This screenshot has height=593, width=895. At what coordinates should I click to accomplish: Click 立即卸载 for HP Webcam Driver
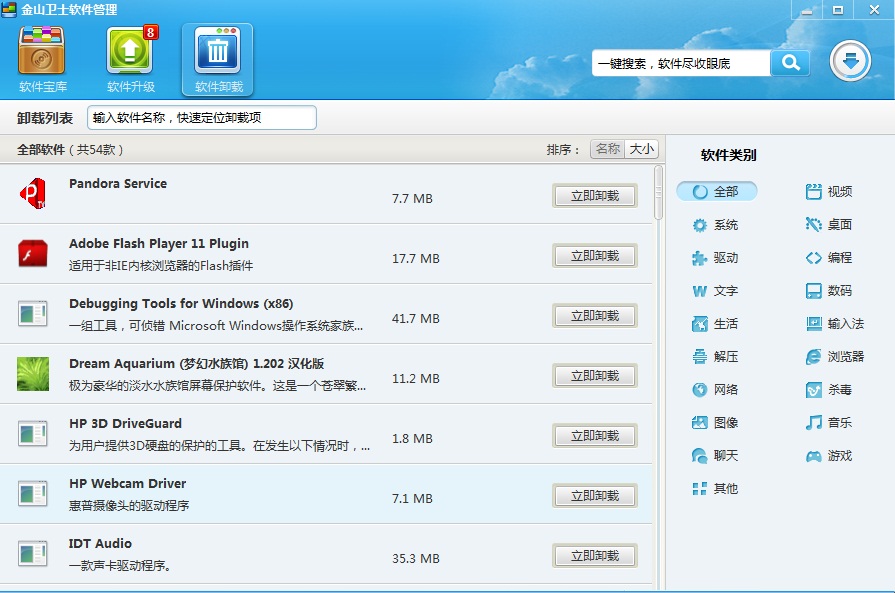coord(595,496)
